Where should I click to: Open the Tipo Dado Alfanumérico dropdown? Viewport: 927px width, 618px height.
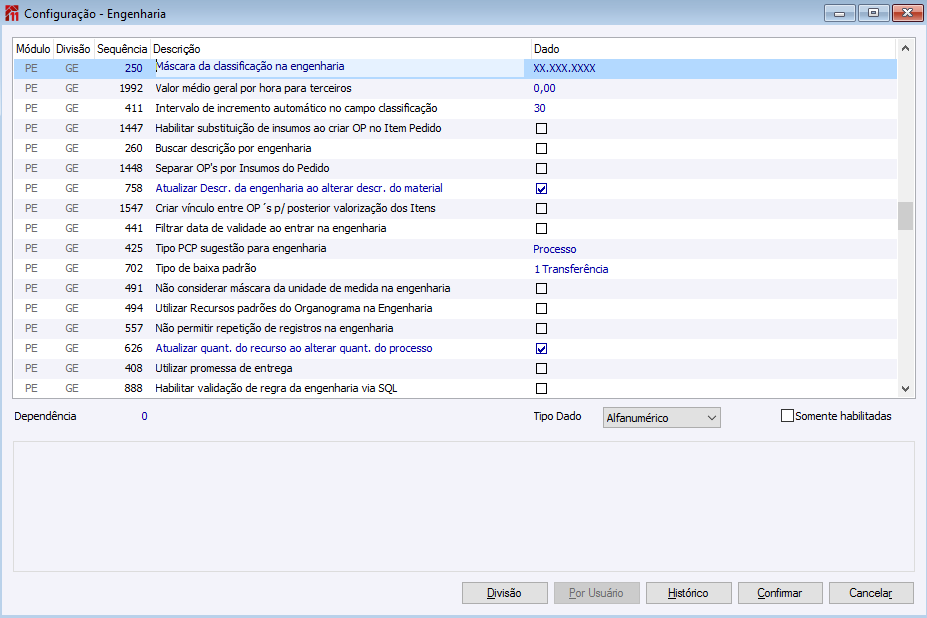click(x=662, y=418)
